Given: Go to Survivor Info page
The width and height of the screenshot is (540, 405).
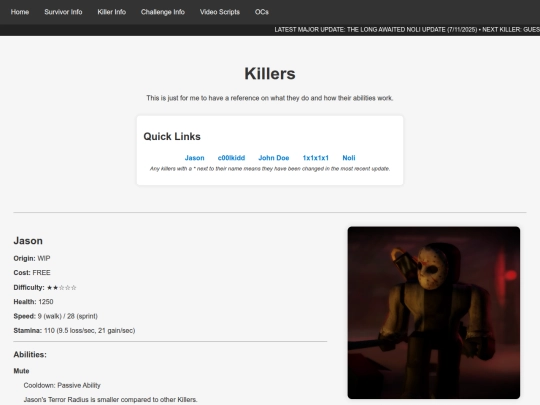Looking at the screenshot, I should (x=63, y=12).
